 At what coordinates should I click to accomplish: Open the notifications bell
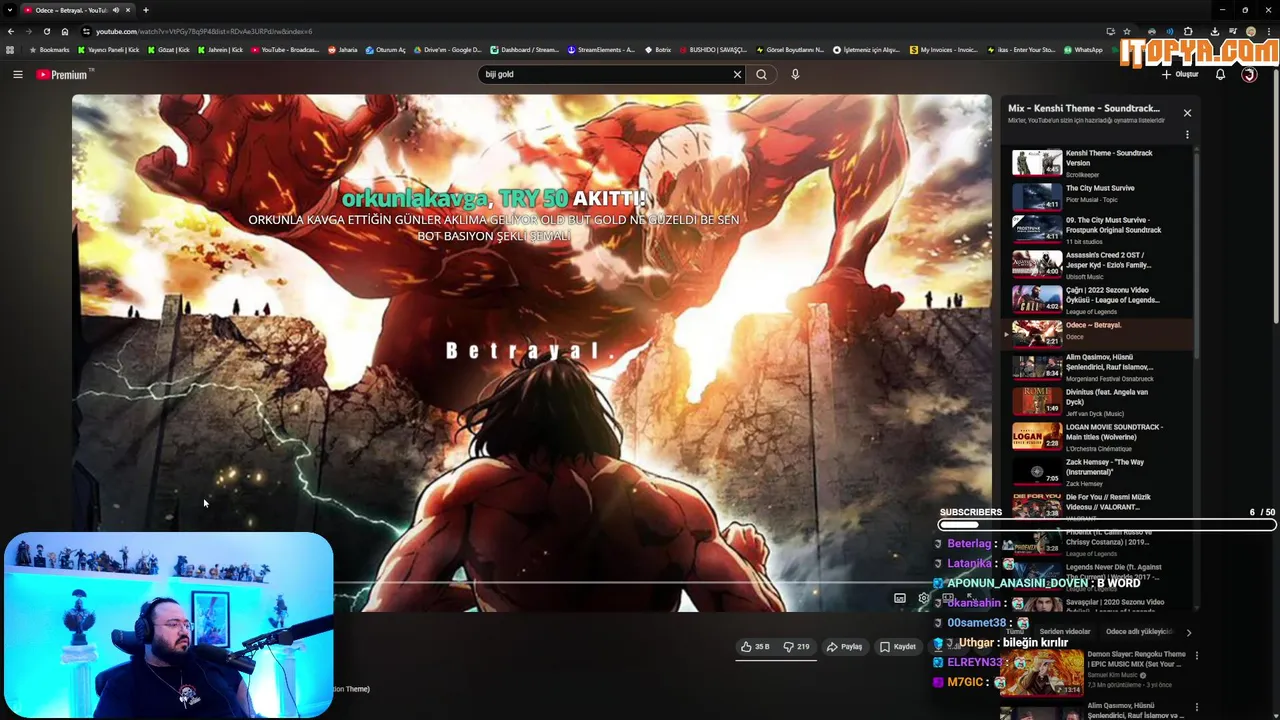coord(1220,74)
